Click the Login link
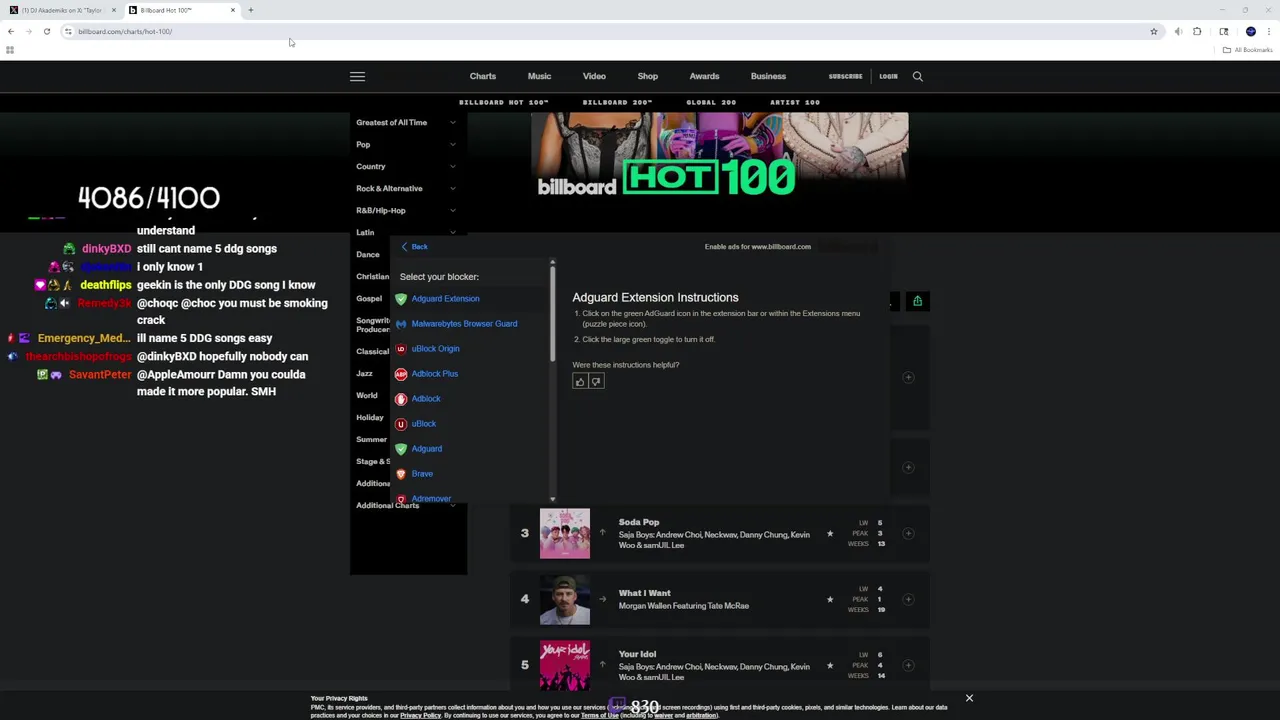The width and height of the screenshot is (1280, 720). (x=888, y=76)
